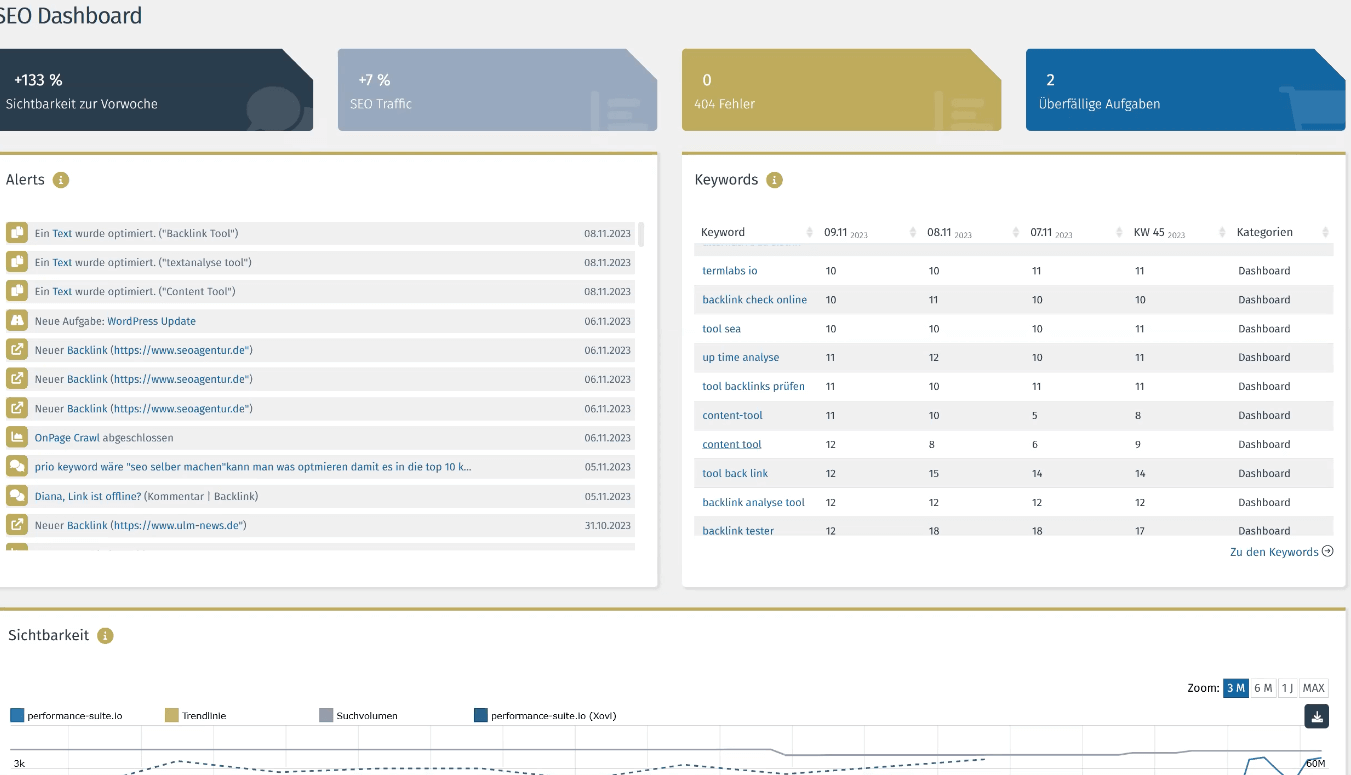Click the ulm-news.de backlink alert icon
1351x775 pixels.
coord(16,524)
